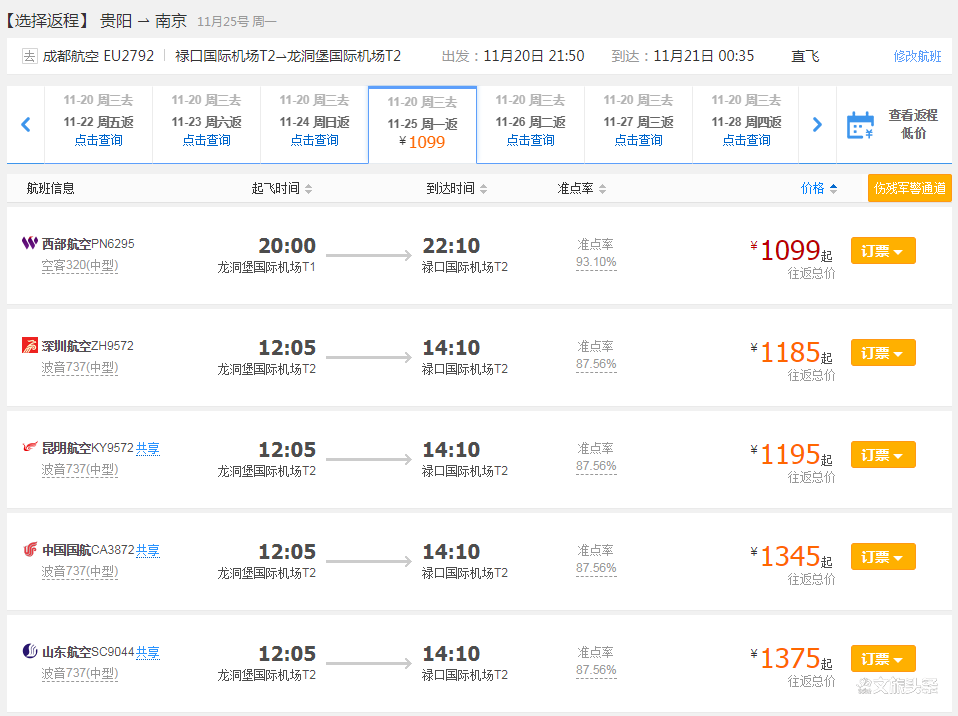Open the return low-price calendar icon

point(860,125)
